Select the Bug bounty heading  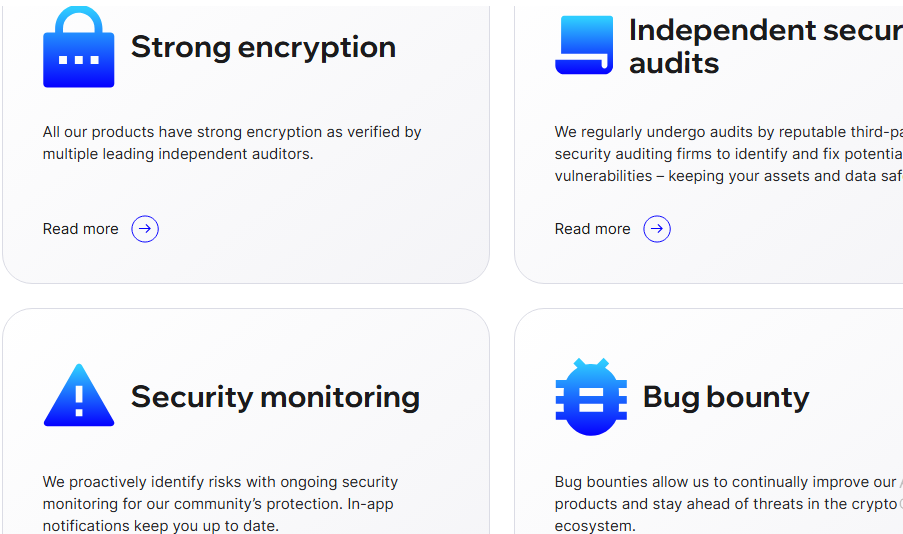[x=726, y=397]
